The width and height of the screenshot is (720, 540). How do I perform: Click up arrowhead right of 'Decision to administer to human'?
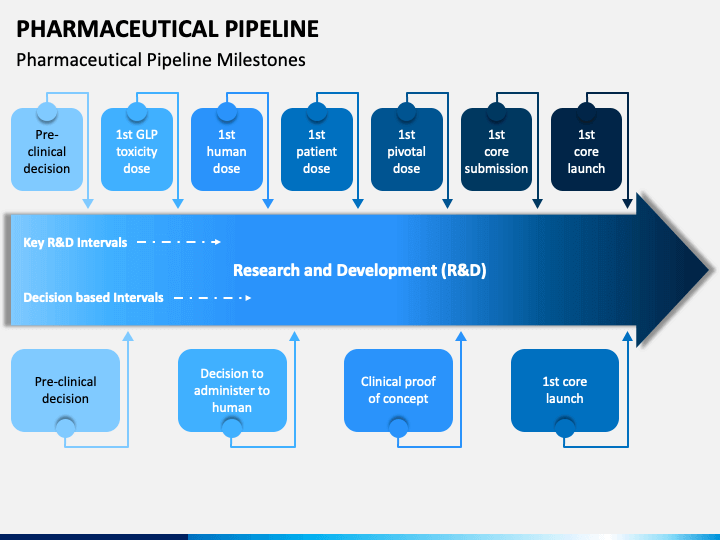tap(295, 336)
